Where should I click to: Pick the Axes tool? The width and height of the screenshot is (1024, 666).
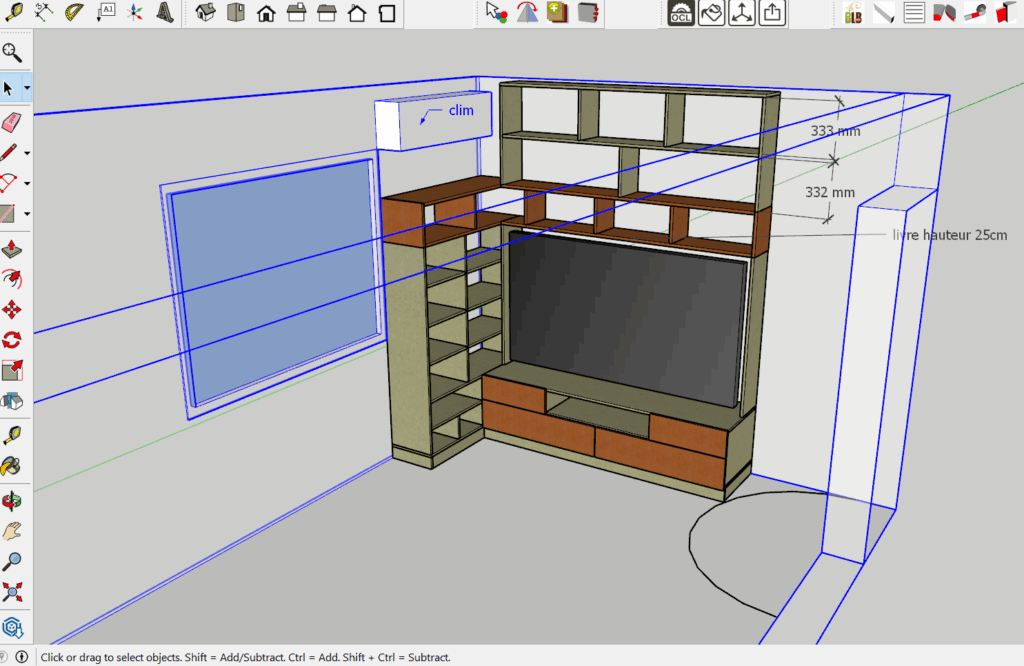click(136, 13)
